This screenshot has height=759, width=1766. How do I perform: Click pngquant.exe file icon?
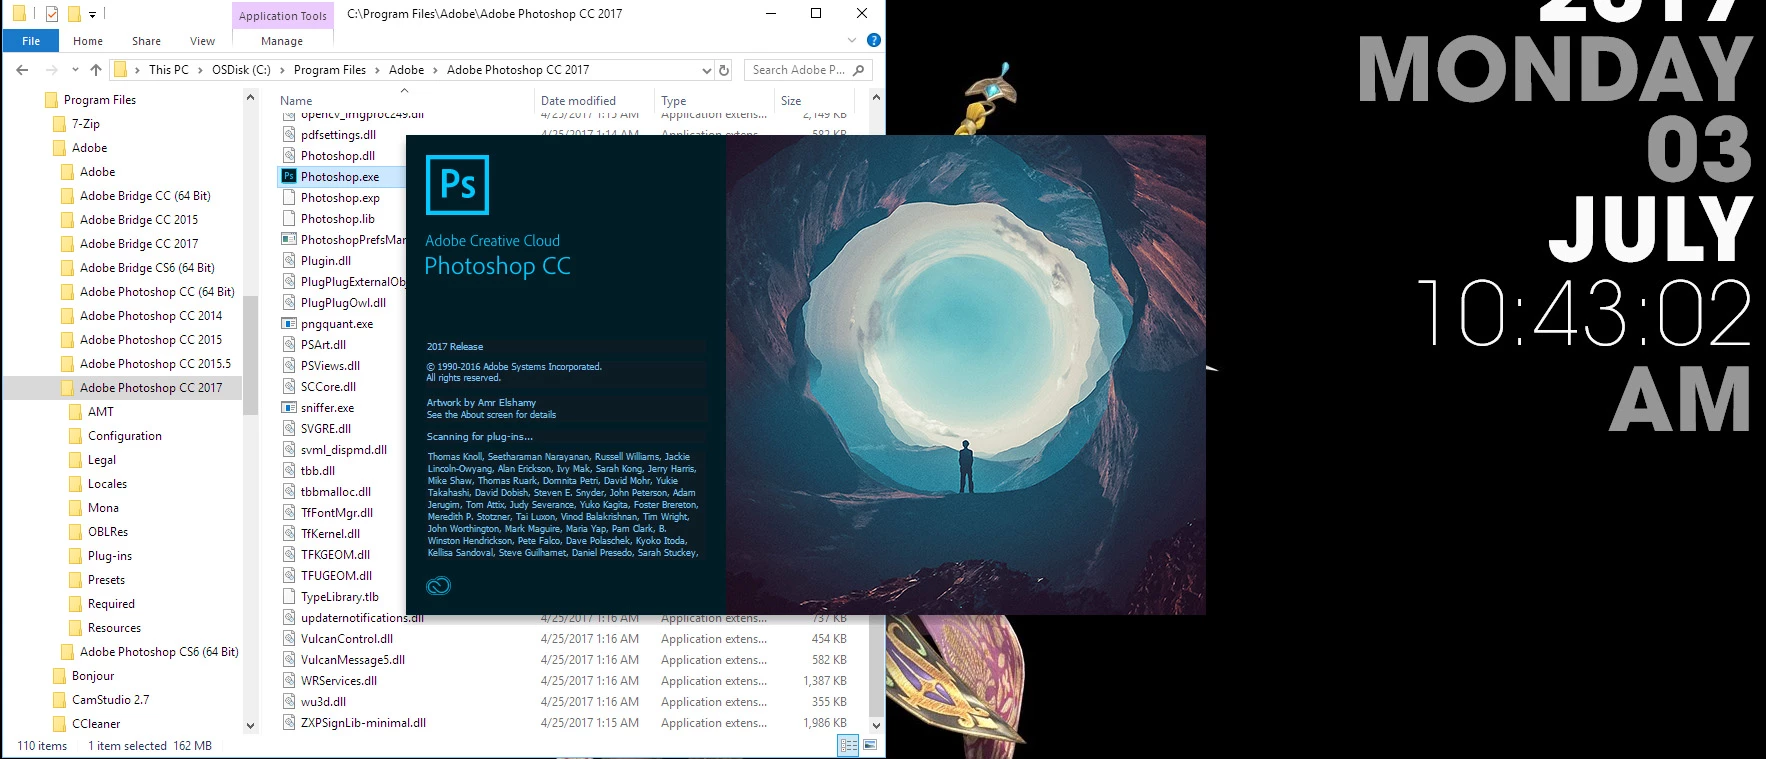point(289,324)
